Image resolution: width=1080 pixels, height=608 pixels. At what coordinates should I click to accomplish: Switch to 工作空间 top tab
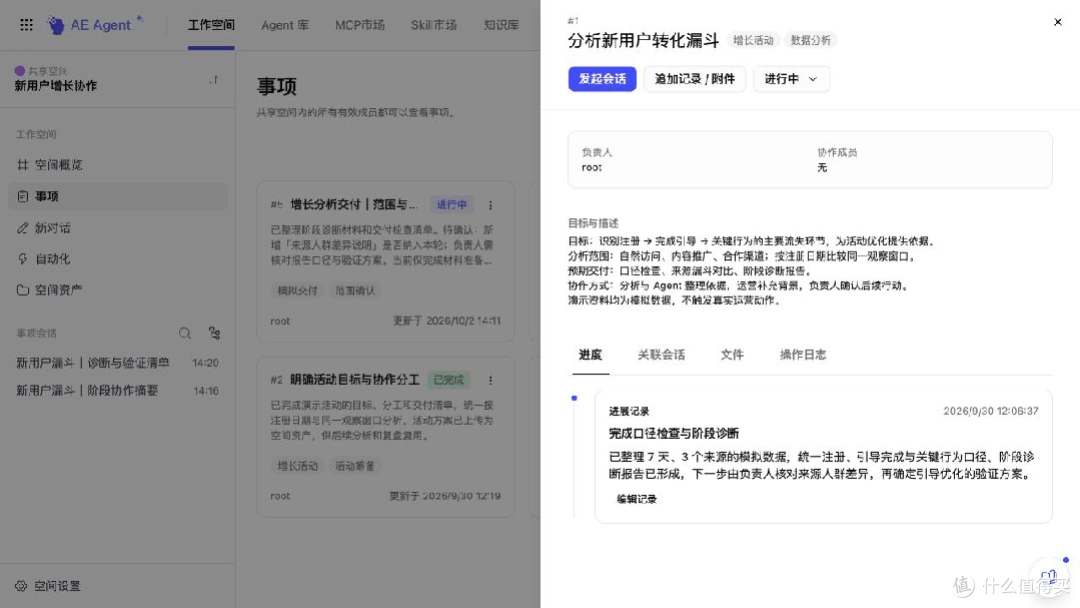[211, 25]
